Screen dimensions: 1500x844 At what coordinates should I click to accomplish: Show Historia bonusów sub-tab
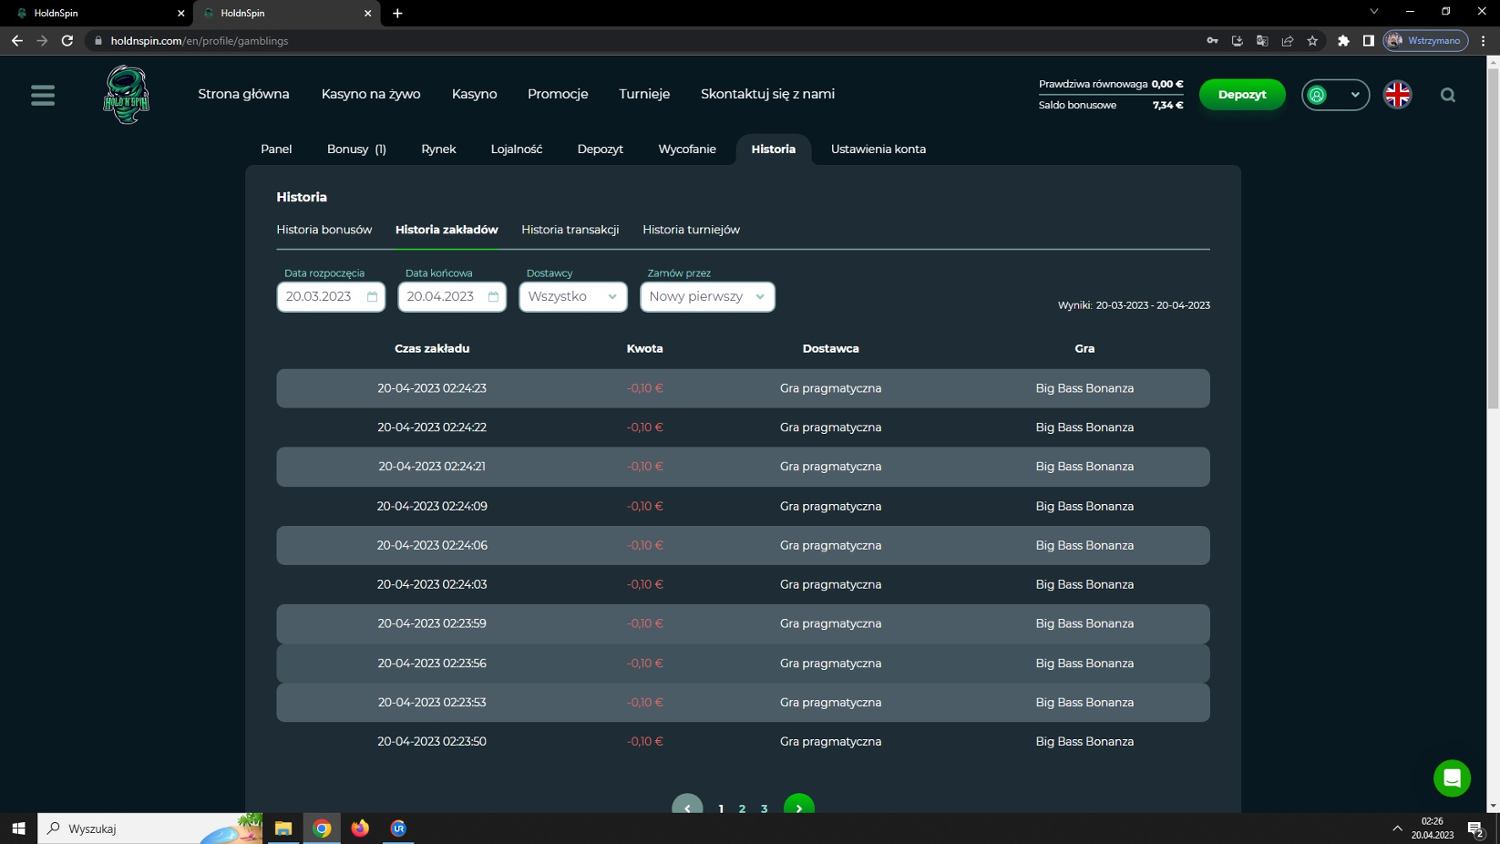[x=324, y=230]
